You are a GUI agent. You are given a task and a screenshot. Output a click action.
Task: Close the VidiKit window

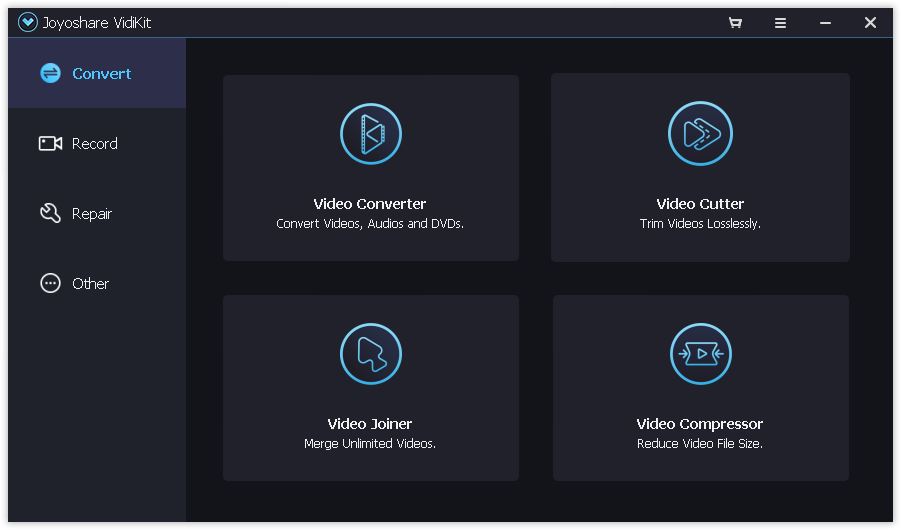pos(870,22)
